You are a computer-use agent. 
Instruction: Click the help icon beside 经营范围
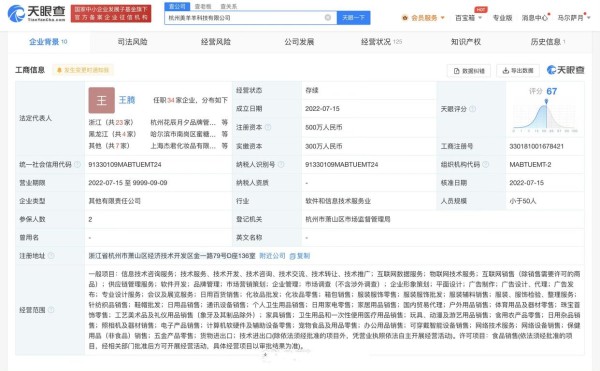pyautogui.click(x=51, y=310)
